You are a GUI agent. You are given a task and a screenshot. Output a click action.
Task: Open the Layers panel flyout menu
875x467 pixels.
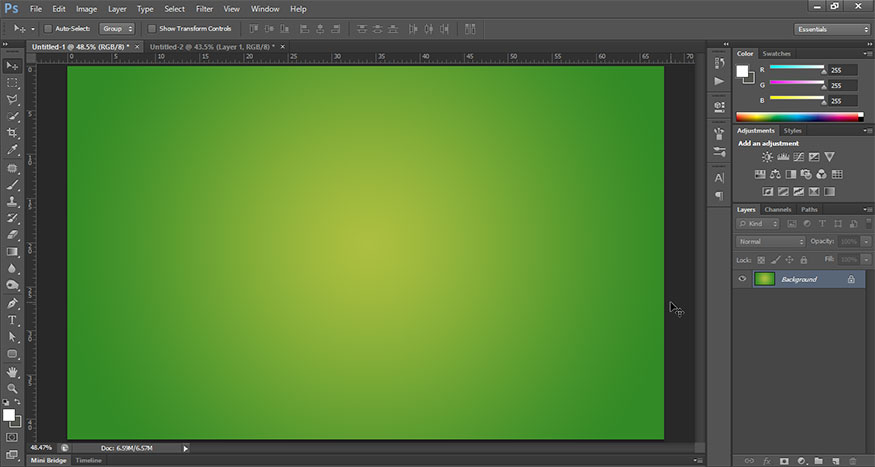[x=868, y=210]
